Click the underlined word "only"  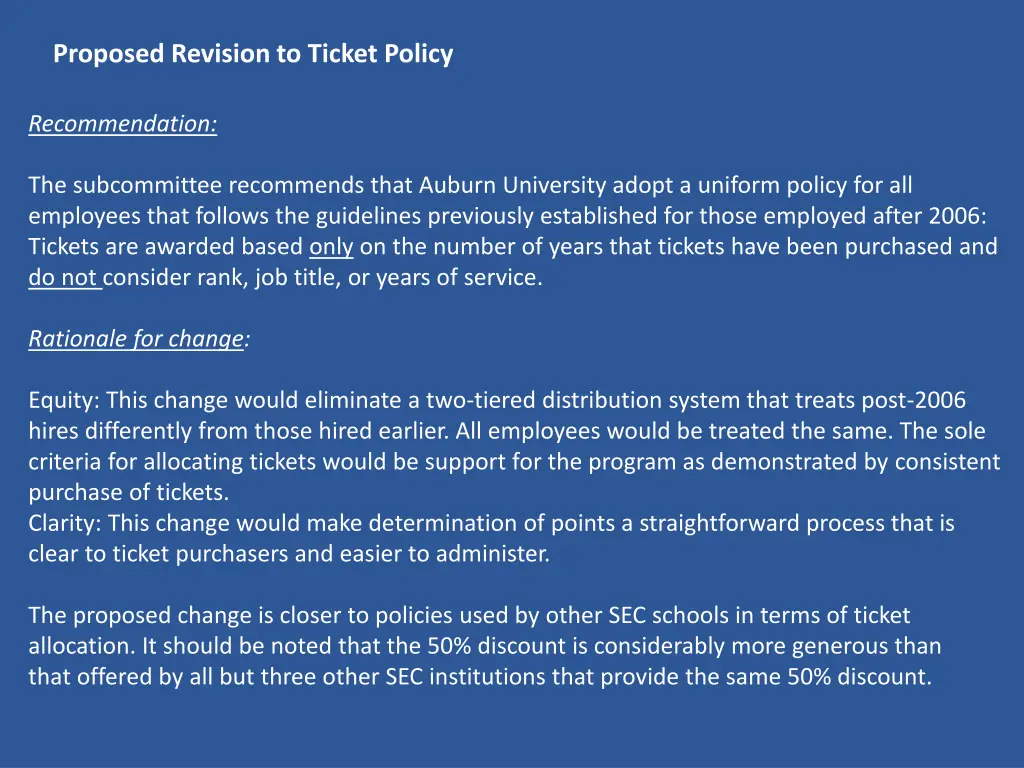click(x=332, y=247)
